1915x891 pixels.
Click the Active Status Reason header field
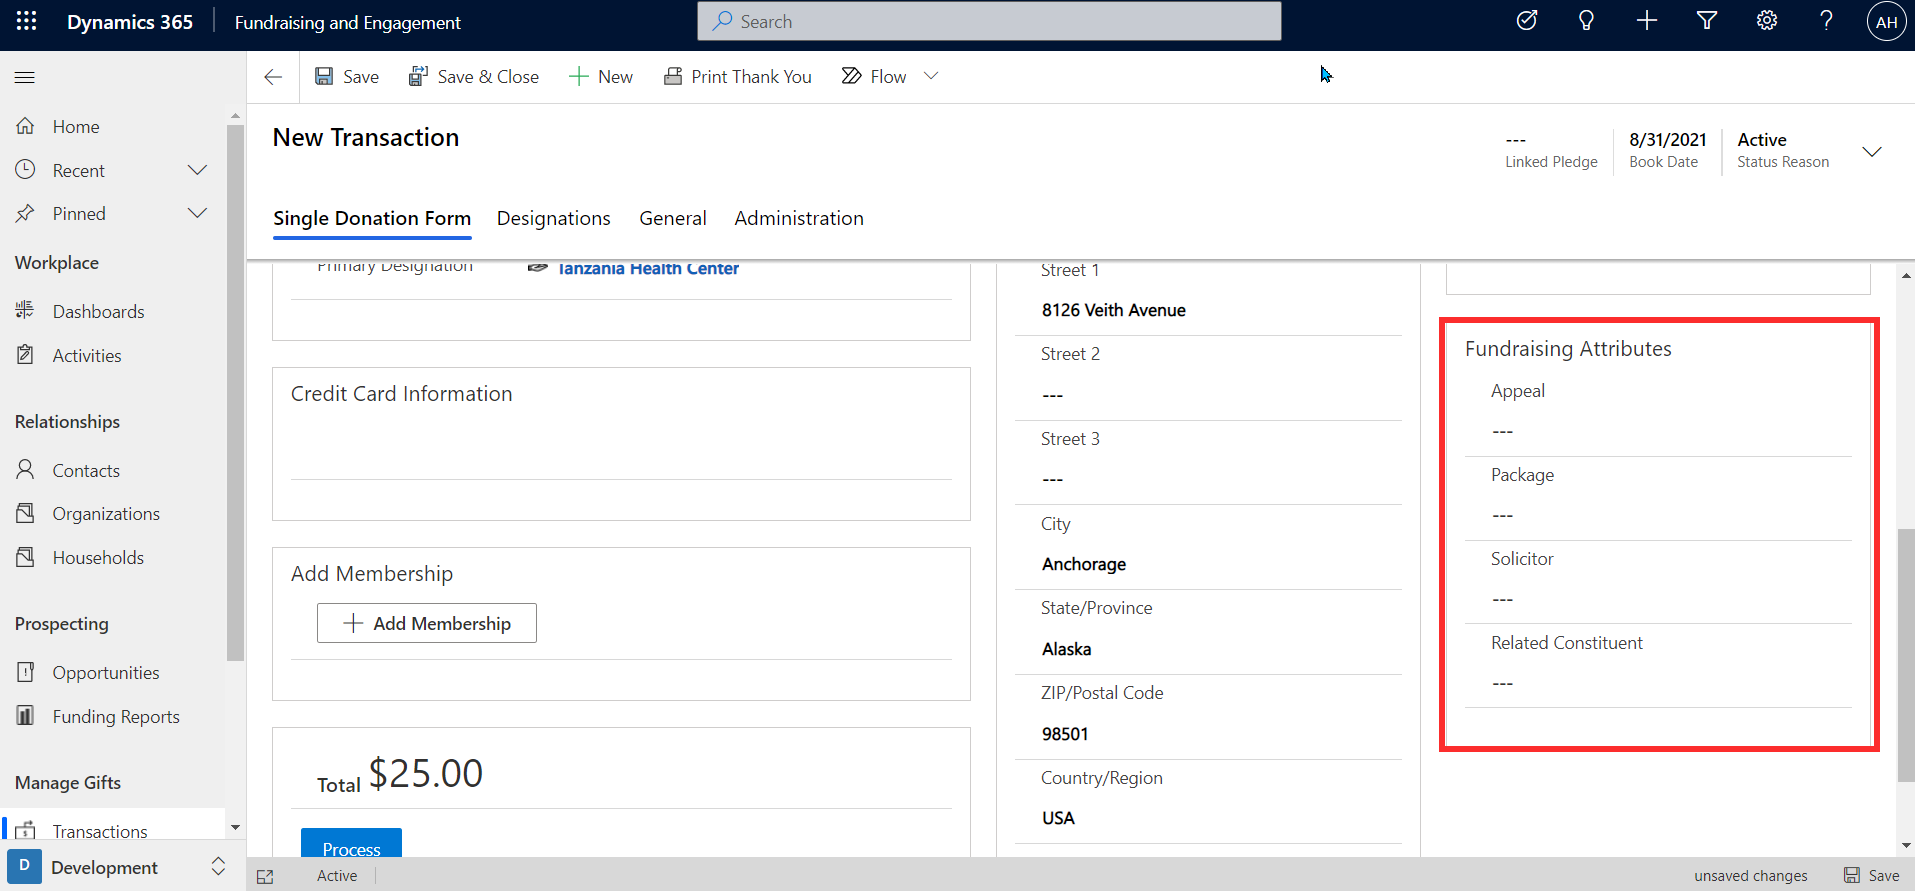[x=1783, y=150]
